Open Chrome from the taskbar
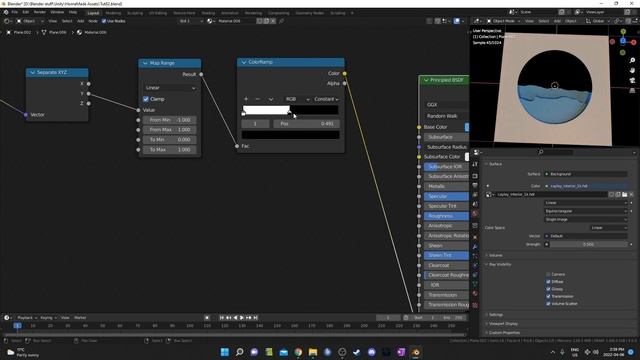Image resolution: width=640 pixels, height=360 pixels. point(298,352)
